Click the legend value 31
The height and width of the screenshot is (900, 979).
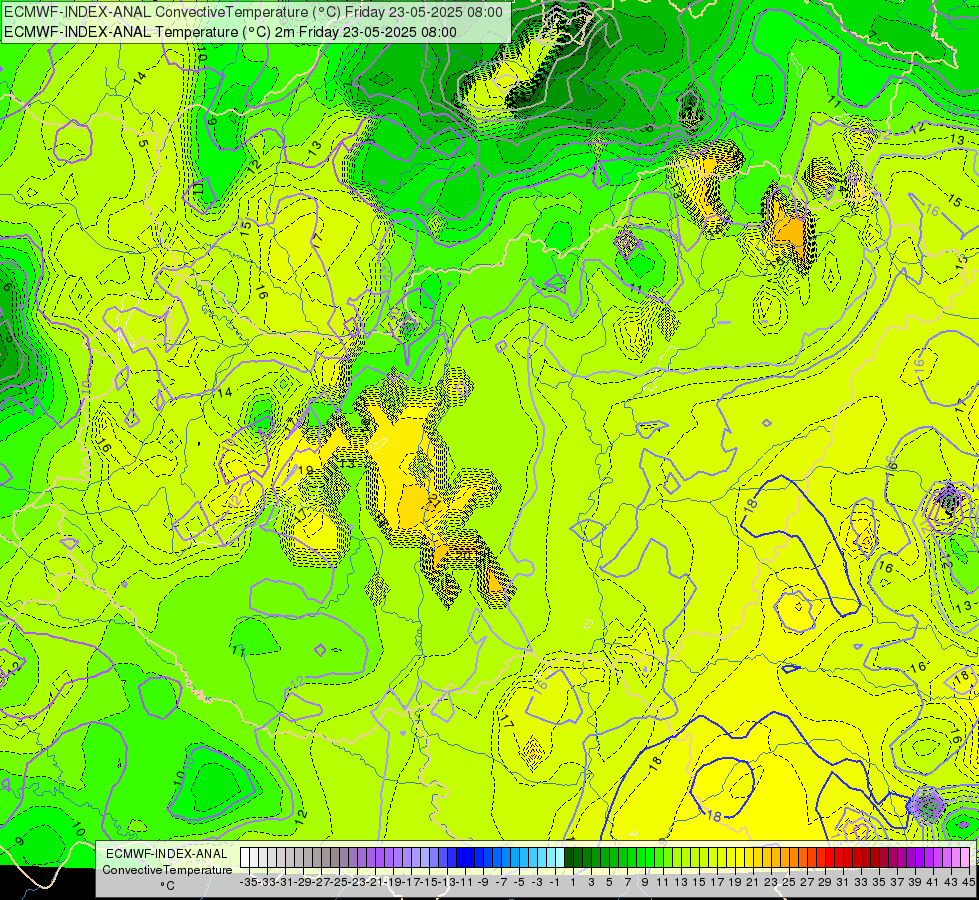pyautogui.click(x=843, y=882)
